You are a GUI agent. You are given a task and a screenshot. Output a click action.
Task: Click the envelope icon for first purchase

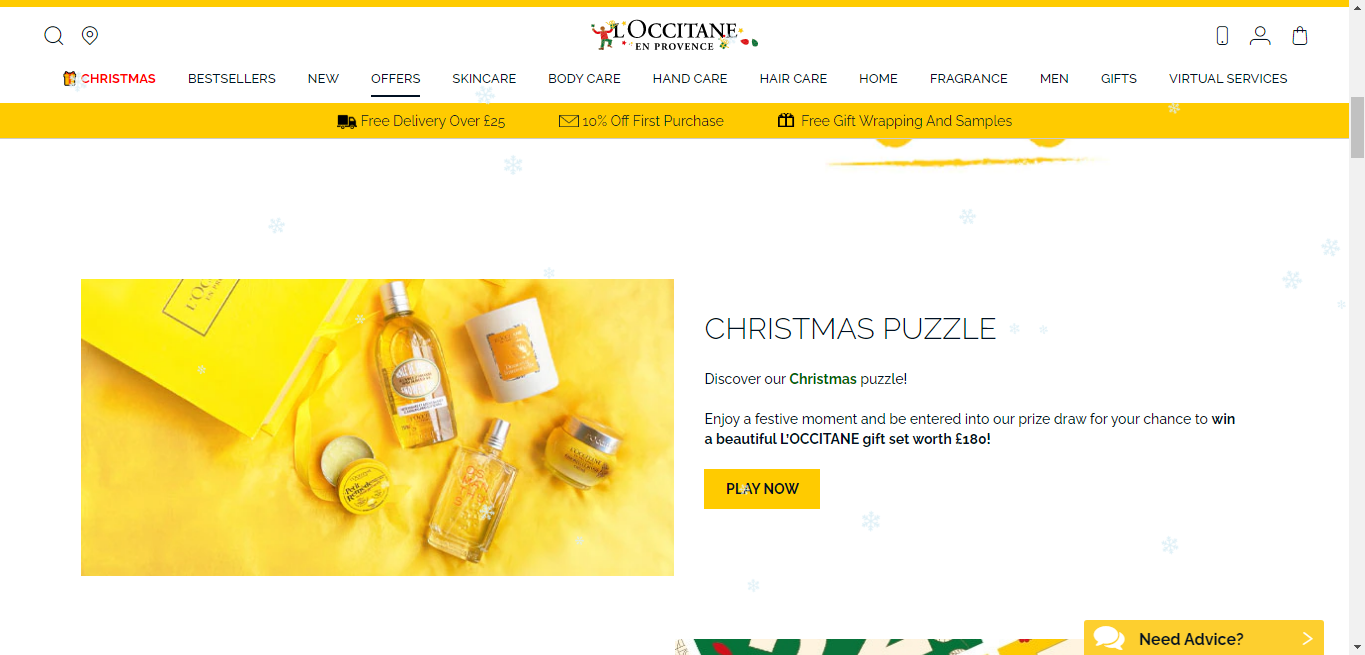click(x=568, y=121)
